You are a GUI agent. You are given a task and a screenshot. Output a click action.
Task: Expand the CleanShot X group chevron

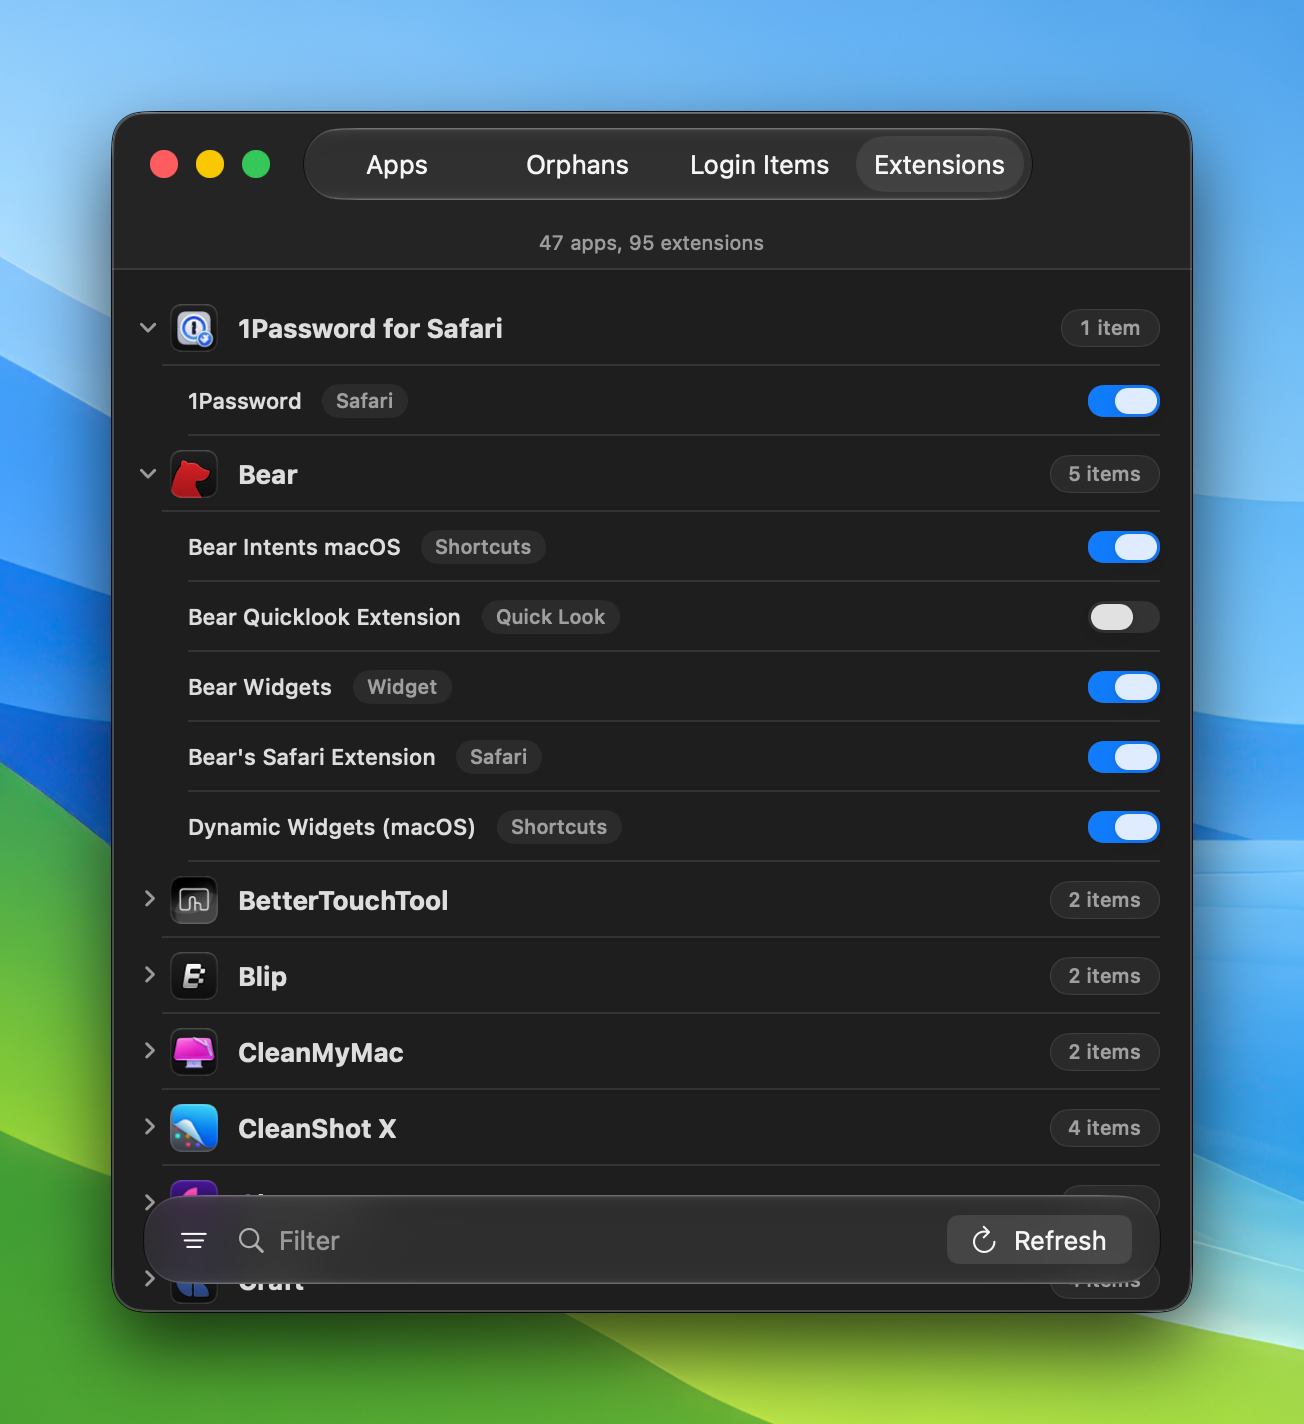tap(149, 1127)
